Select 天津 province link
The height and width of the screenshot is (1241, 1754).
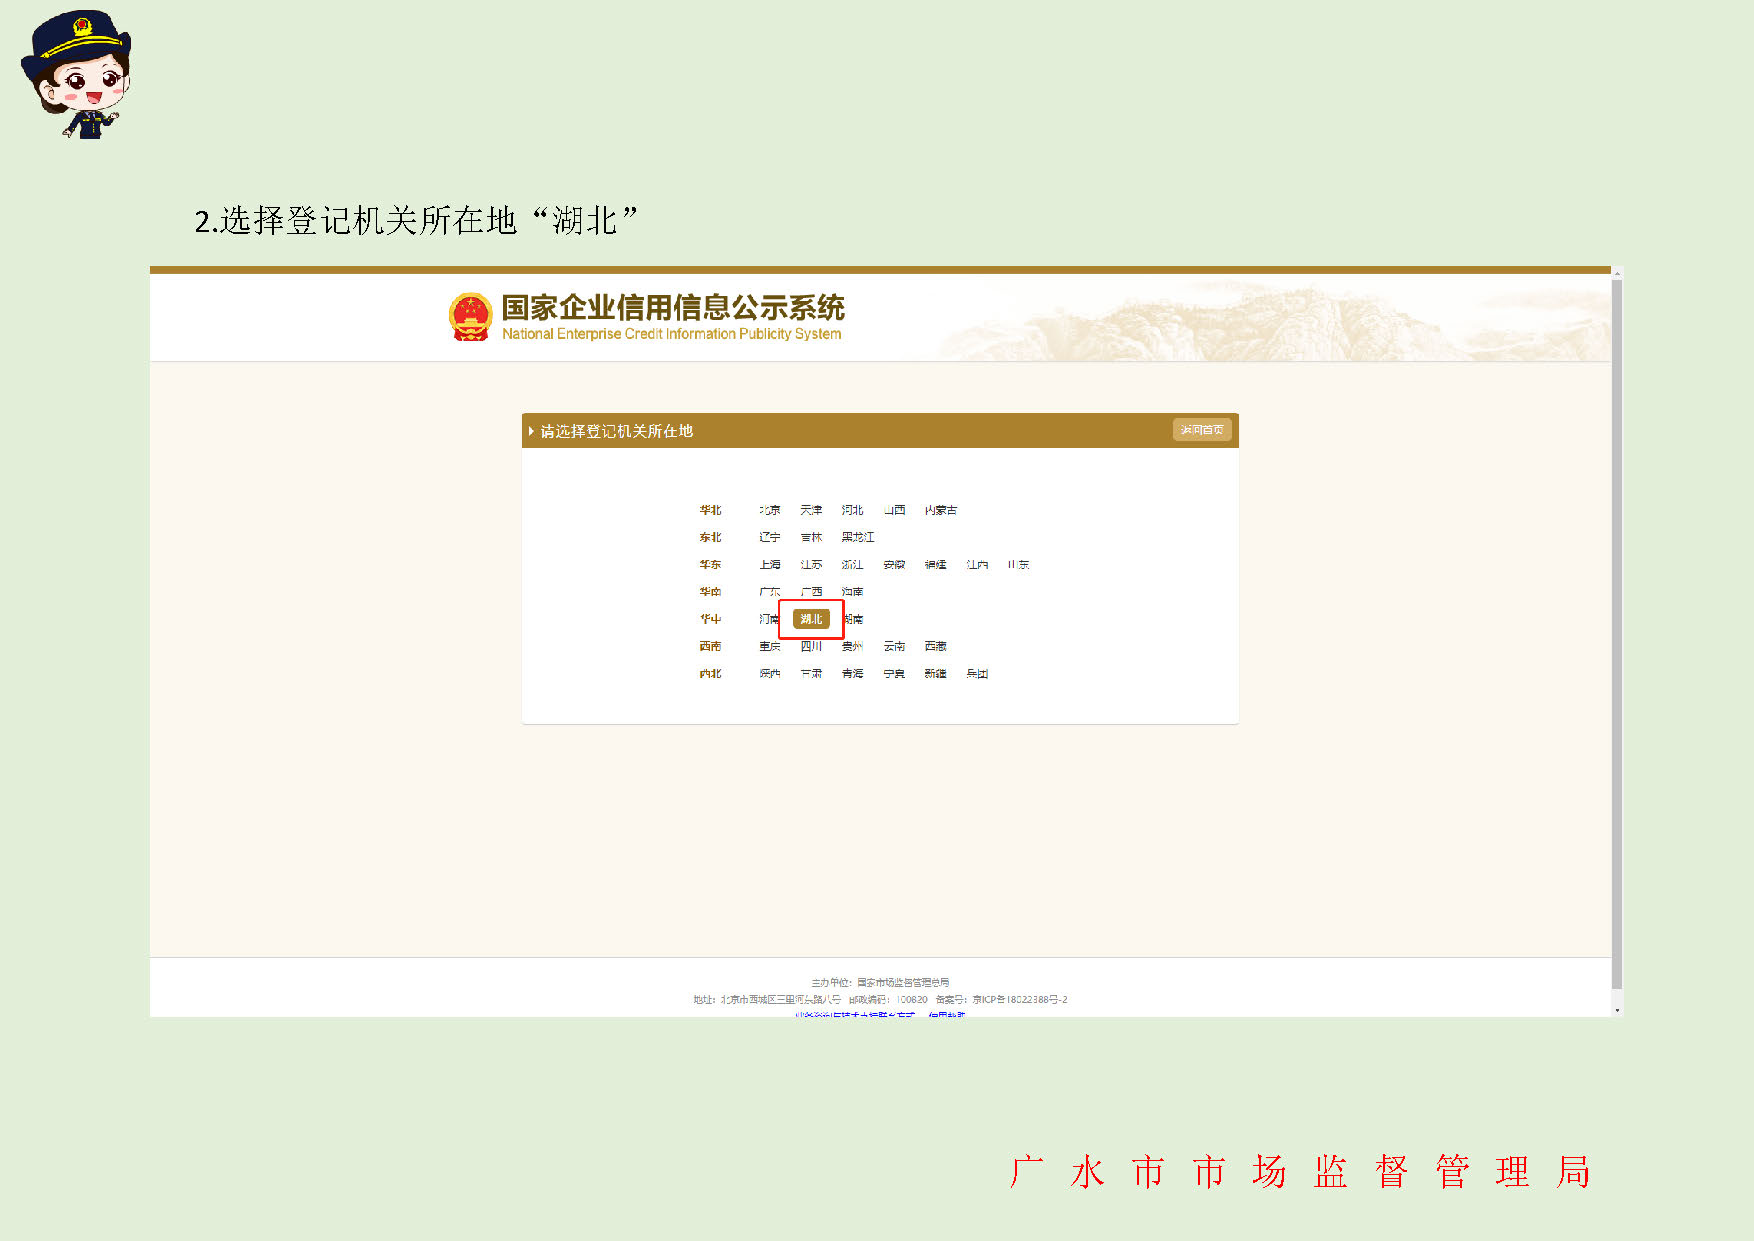coord(811,510)
